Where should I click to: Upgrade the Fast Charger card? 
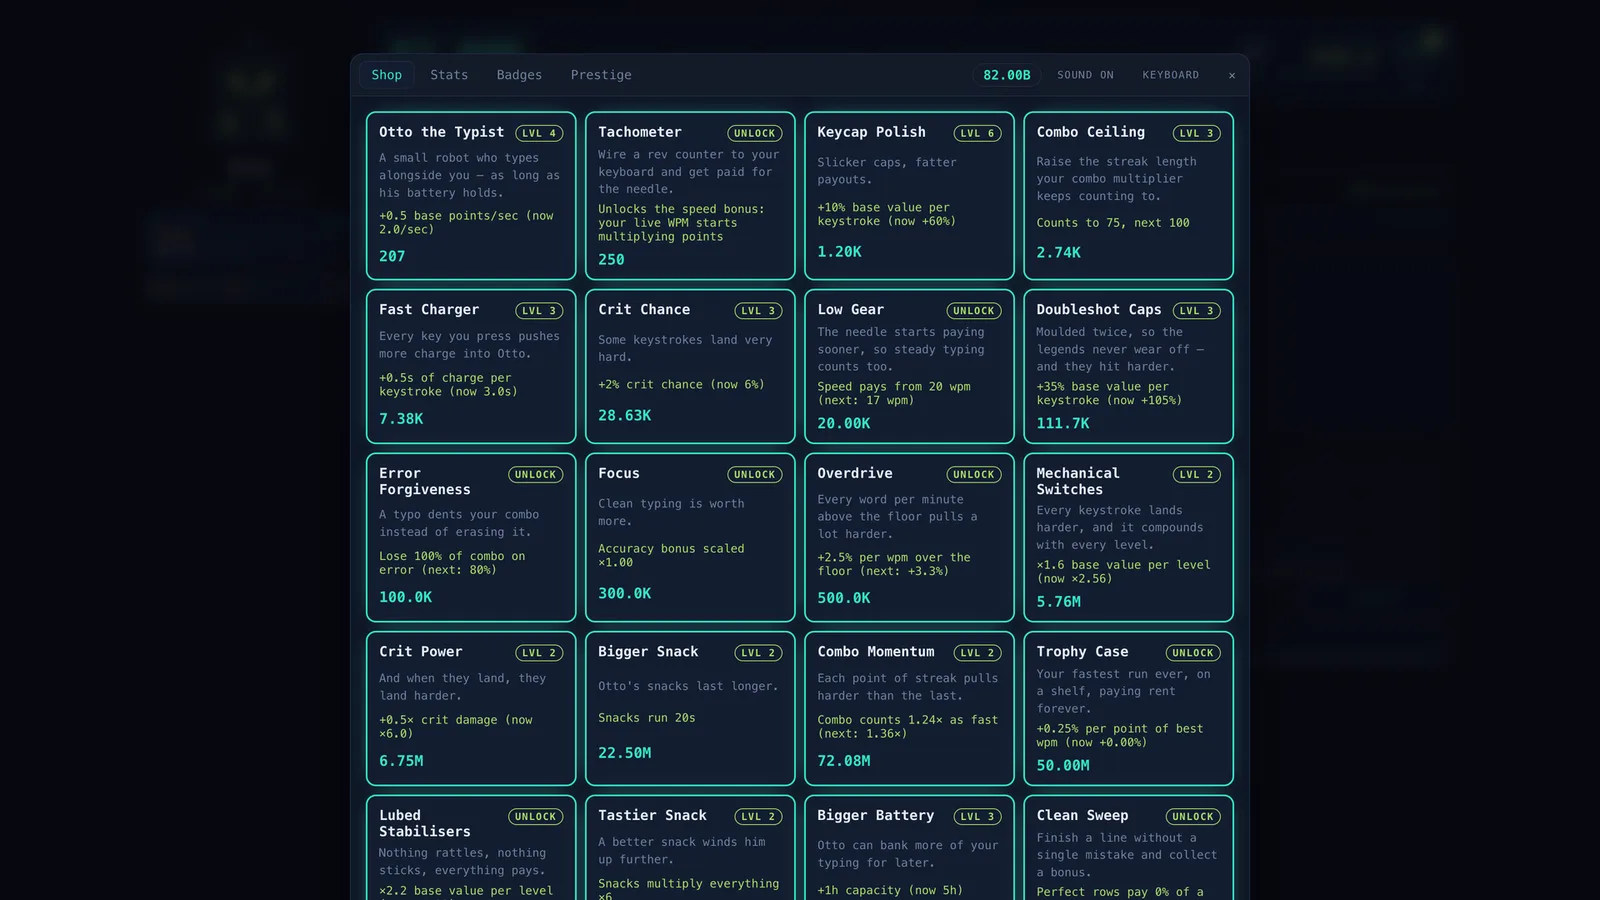tap(471, 366)
